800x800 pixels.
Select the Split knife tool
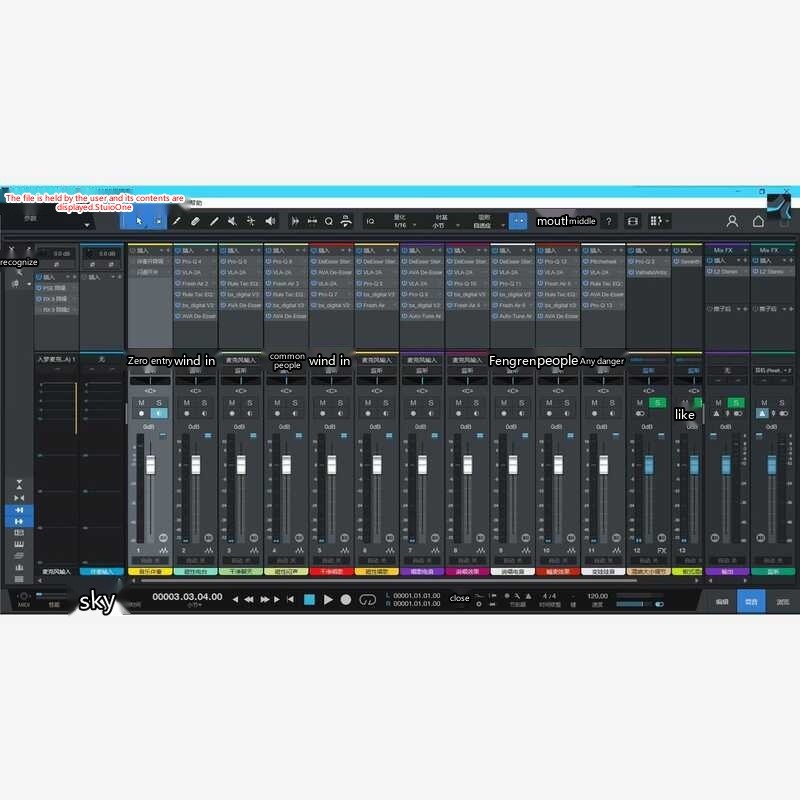177,221
